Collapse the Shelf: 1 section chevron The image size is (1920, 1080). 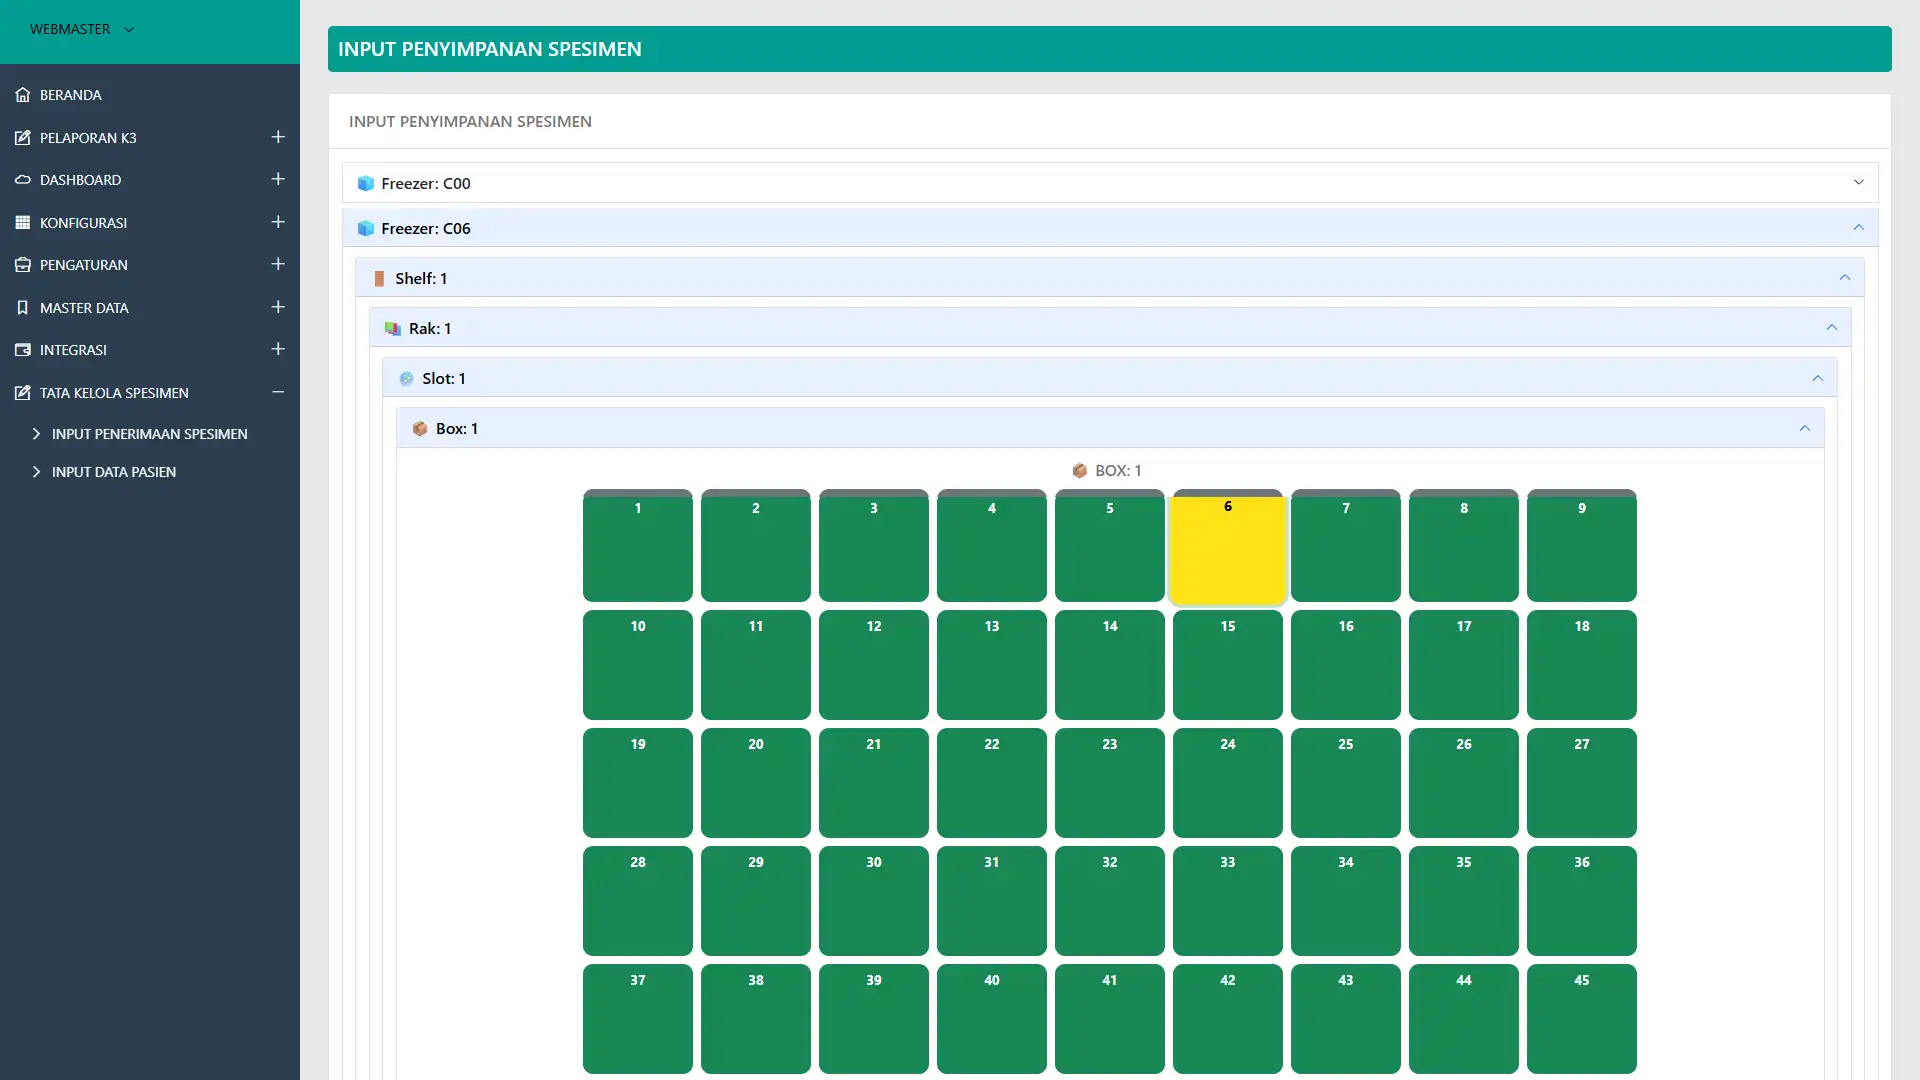(x=1844, y=277)
